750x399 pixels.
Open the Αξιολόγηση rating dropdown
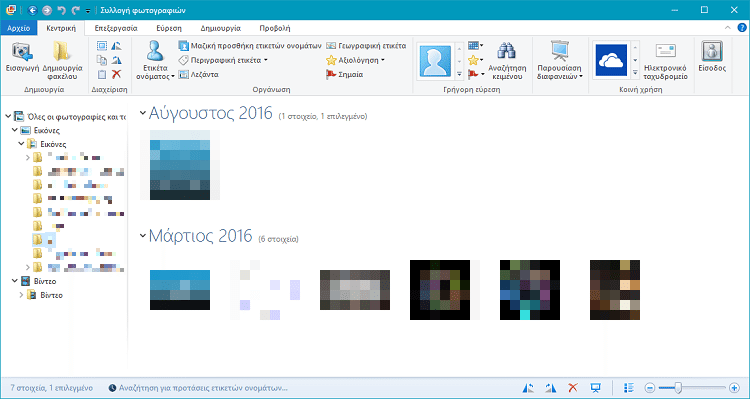(x=355, y=60)
